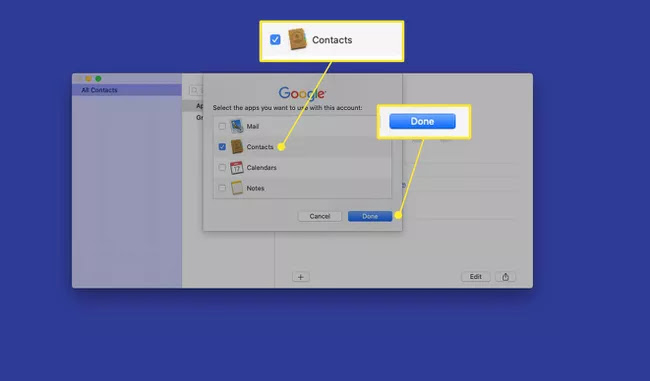Tick the Mail checkbox
650x381 pixels.
(222, 126)
